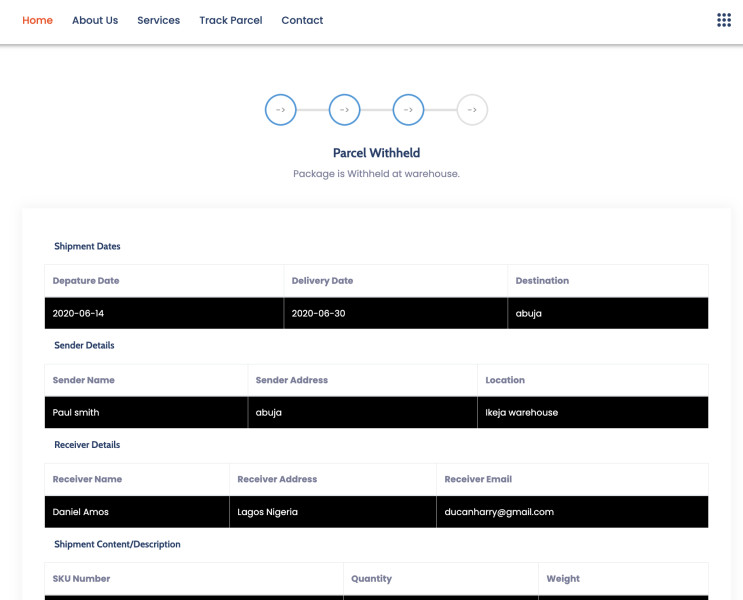Screen dimensions: 743x600
Task: Open the Contact page
Action: (x=302, y=20)
